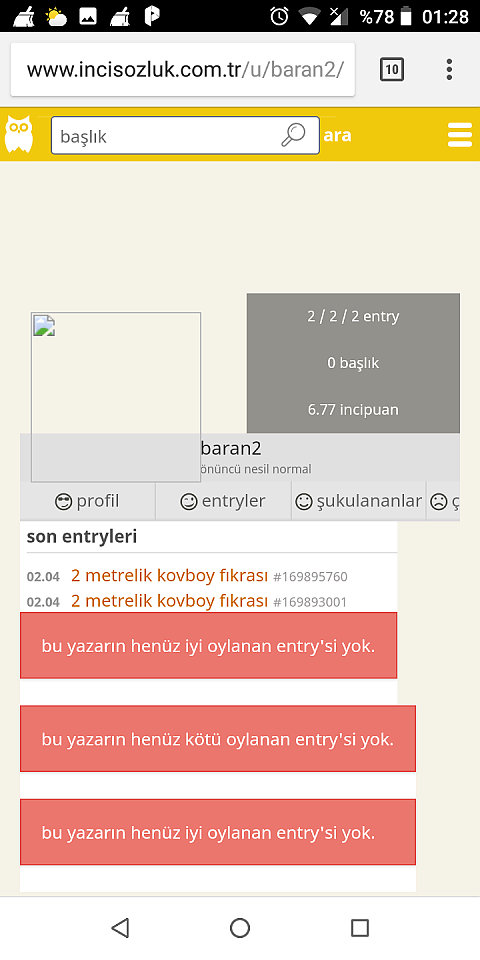Viewport: 480px width, 960px height.
Task: Open entry number #169893001
Action: pyautogui.click(x=310, y=602)
